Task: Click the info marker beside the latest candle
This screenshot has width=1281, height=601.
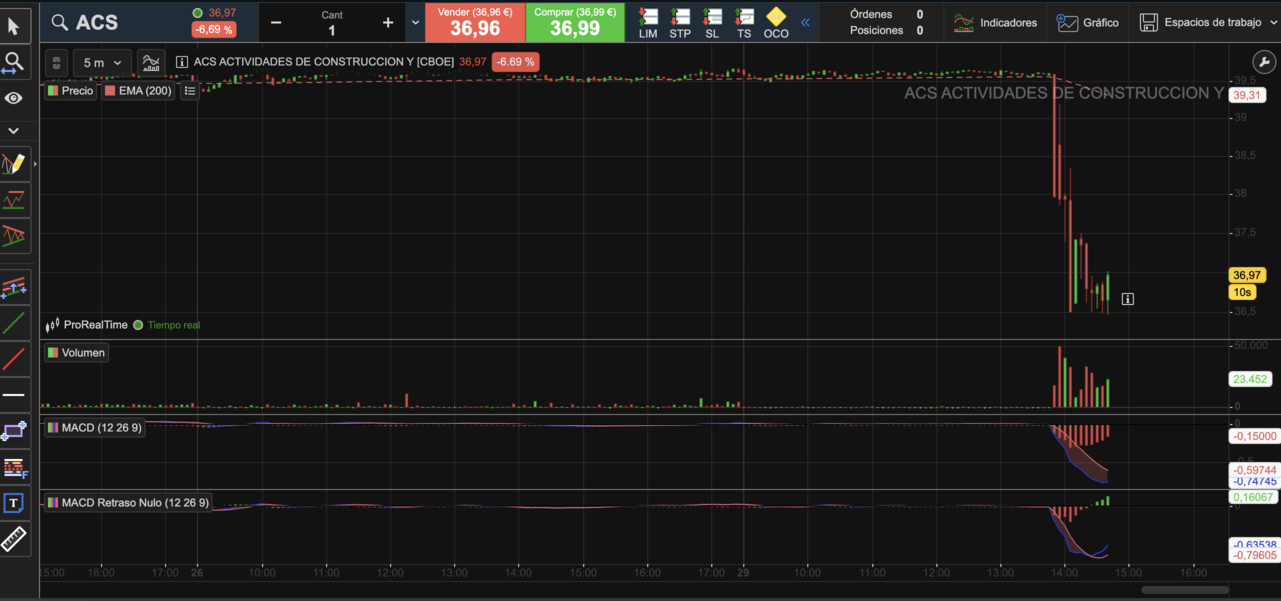Action: (x=1127, y=299)
